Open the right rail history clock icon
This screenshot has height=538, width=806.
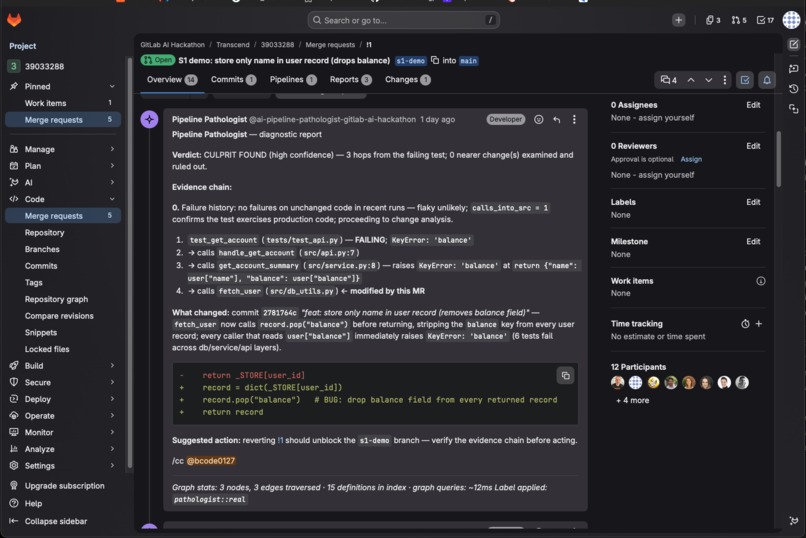coord(794,88)
